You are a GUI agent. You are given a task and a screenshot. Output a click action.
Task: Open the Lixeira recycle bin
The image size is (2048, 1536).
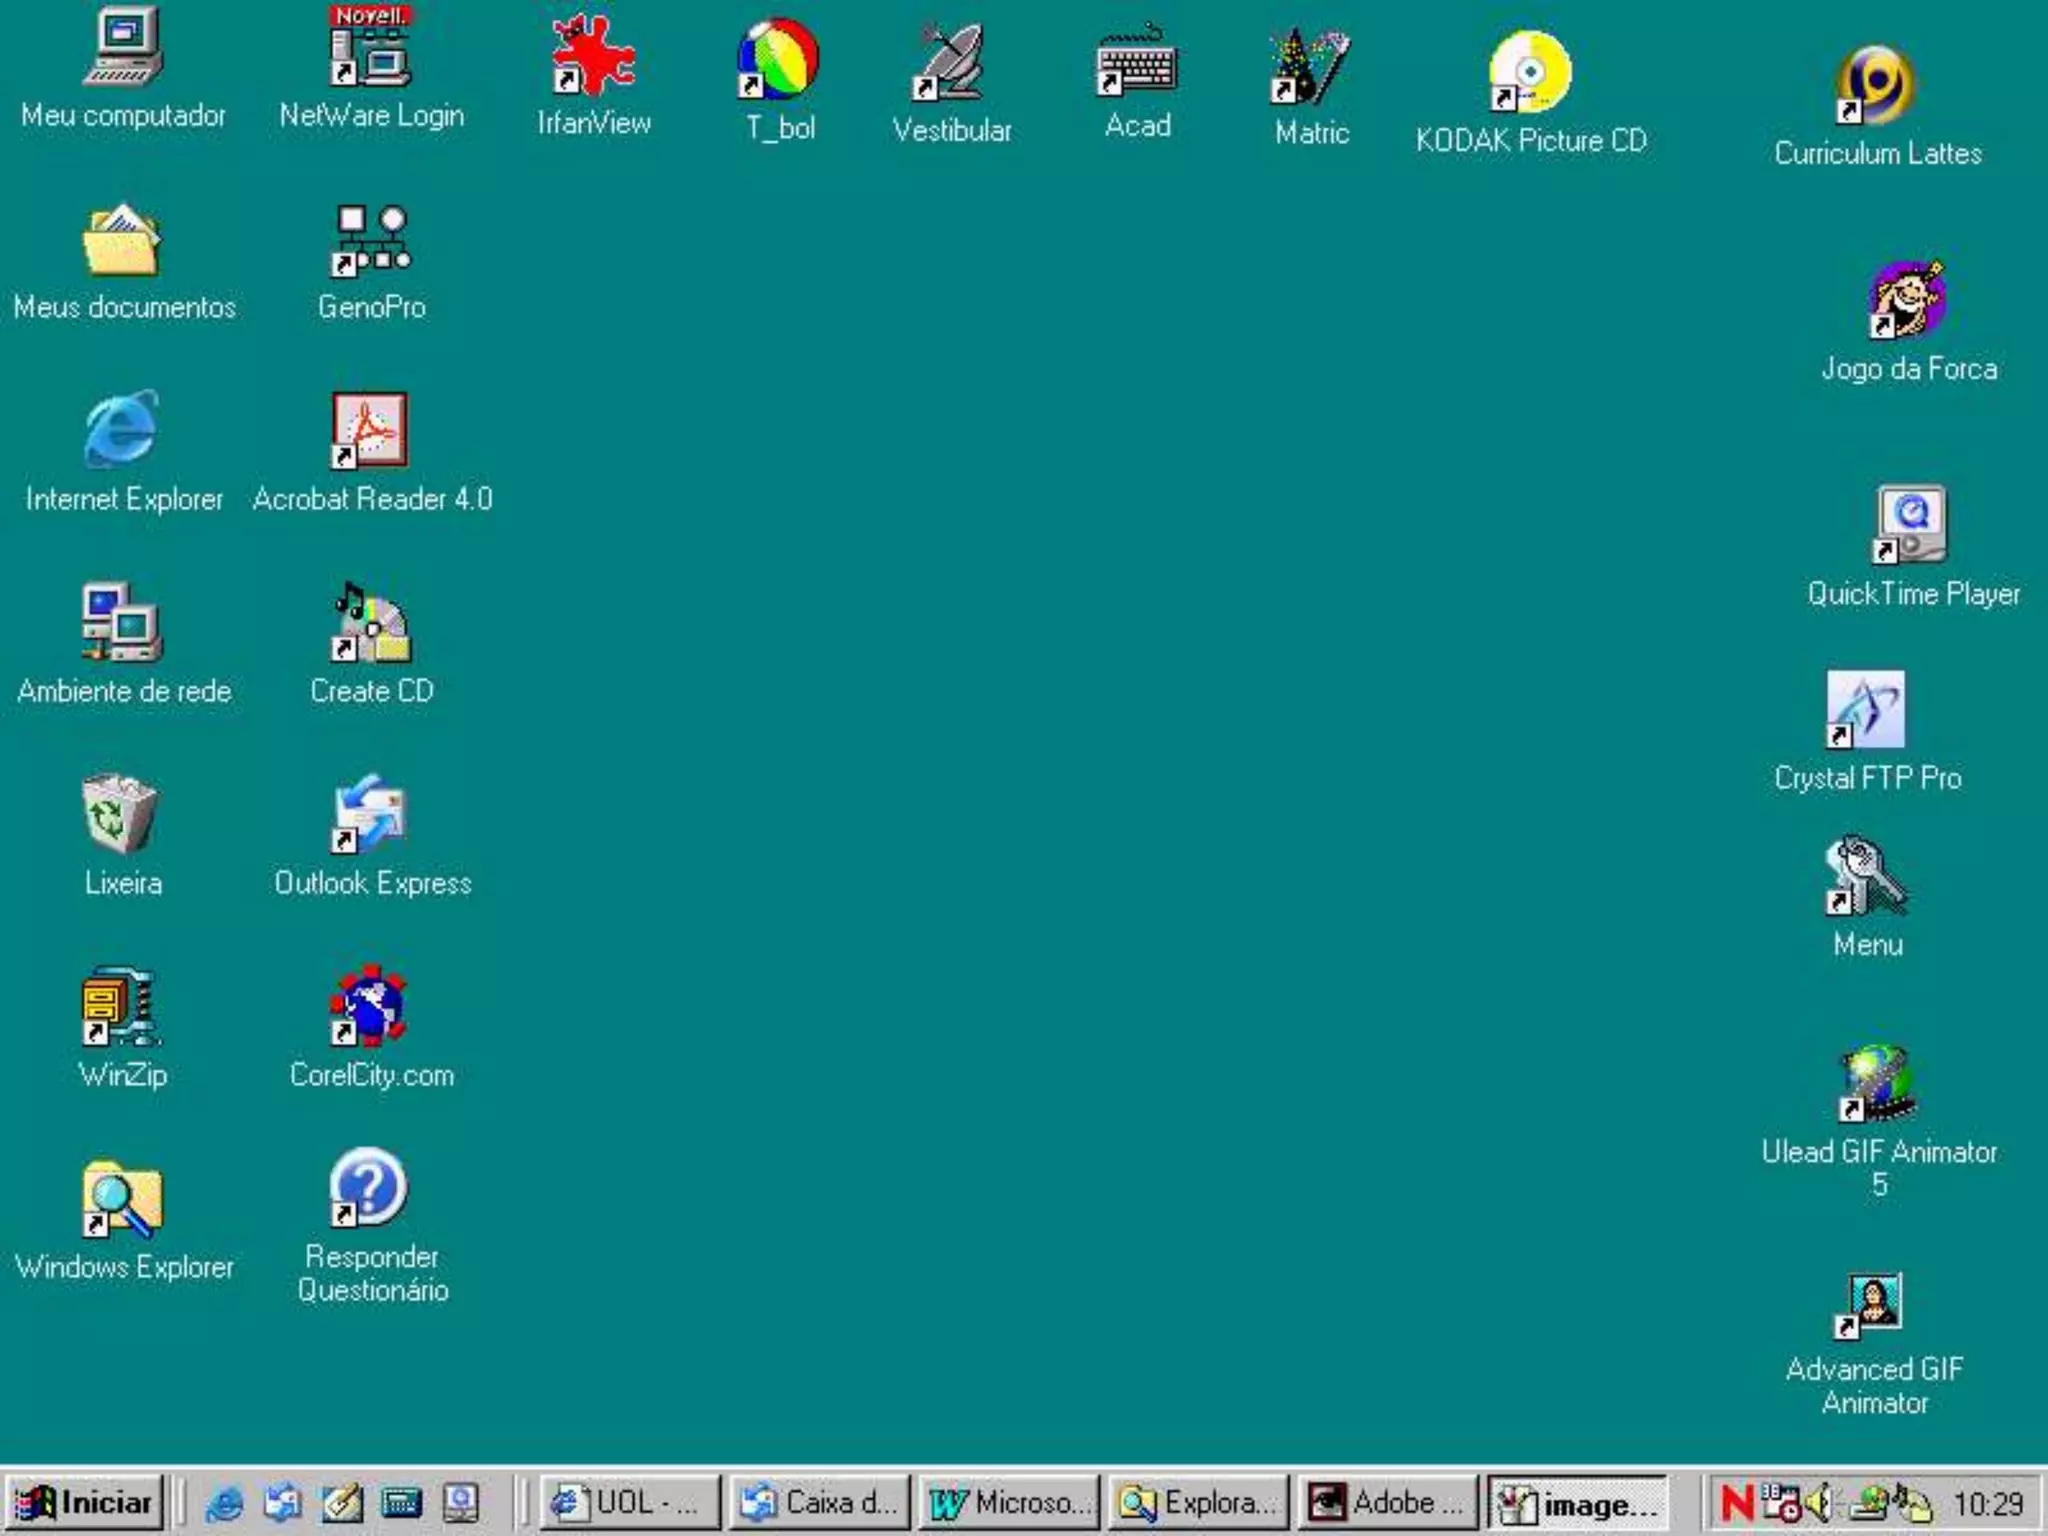click(121, 815)
